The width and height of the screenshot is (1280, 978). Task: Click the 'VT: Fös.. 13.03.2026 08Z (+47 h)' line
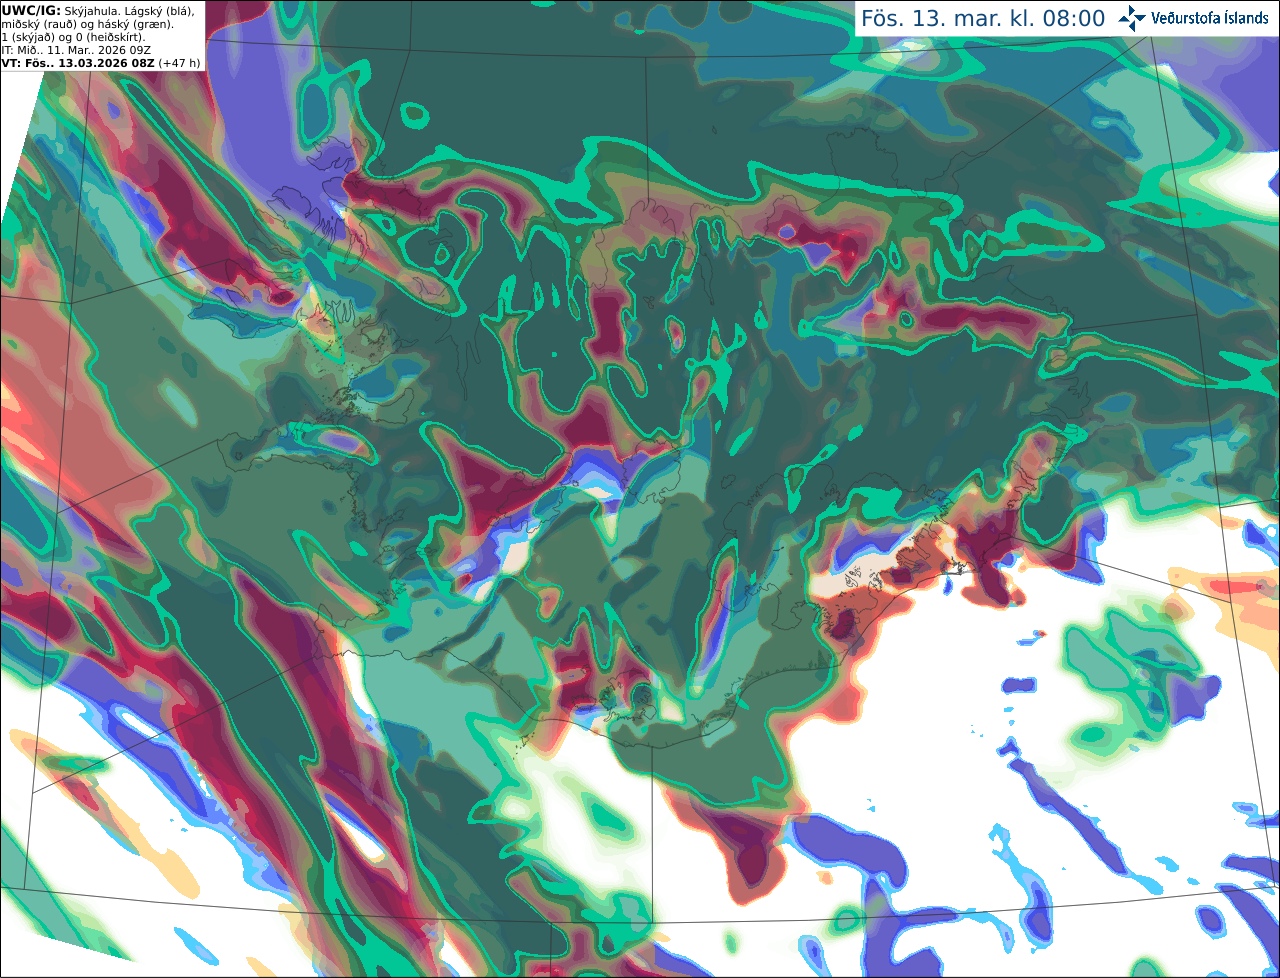[101, 63]
